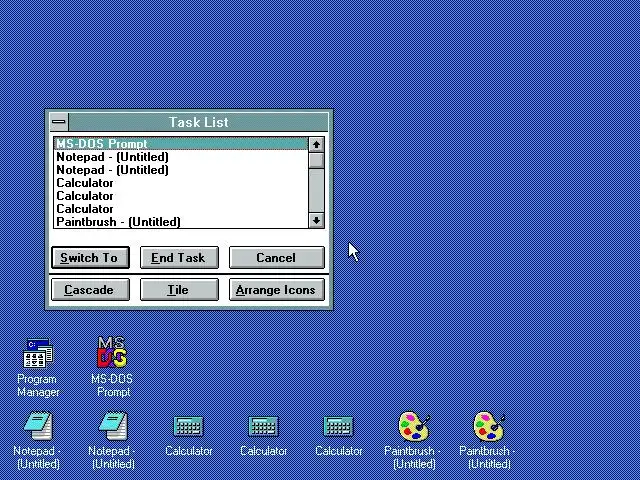
Task: Click the task list scroll up arrow
Action: click(316, 144)
